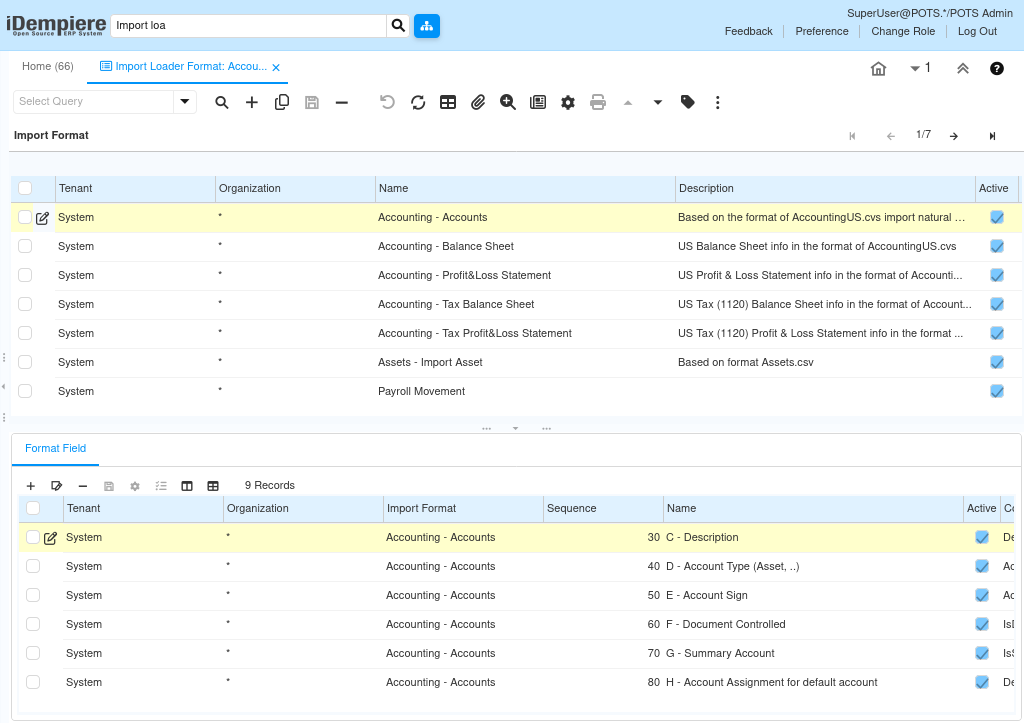1024x723 pixels.
Task: Click the Log Out link
Action: 977,31
